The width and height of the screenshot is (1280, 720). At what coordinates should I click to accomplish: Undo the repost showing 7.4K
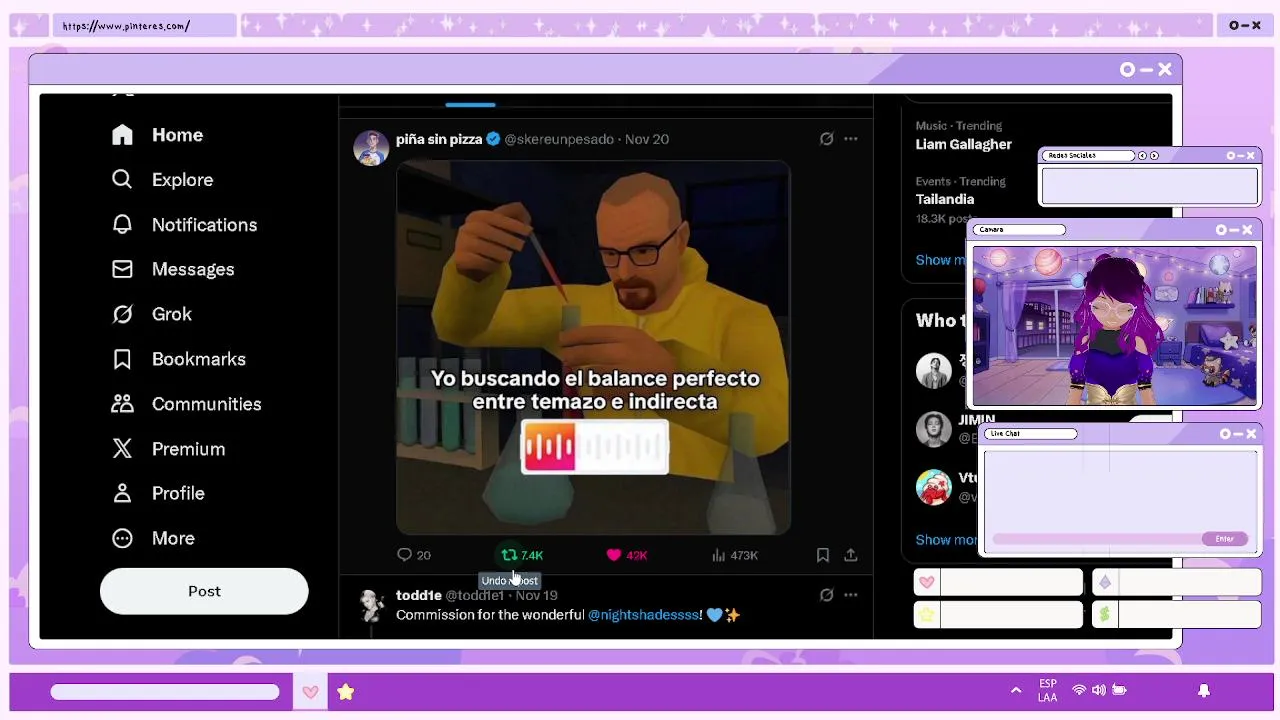click(x=521, y=555)
